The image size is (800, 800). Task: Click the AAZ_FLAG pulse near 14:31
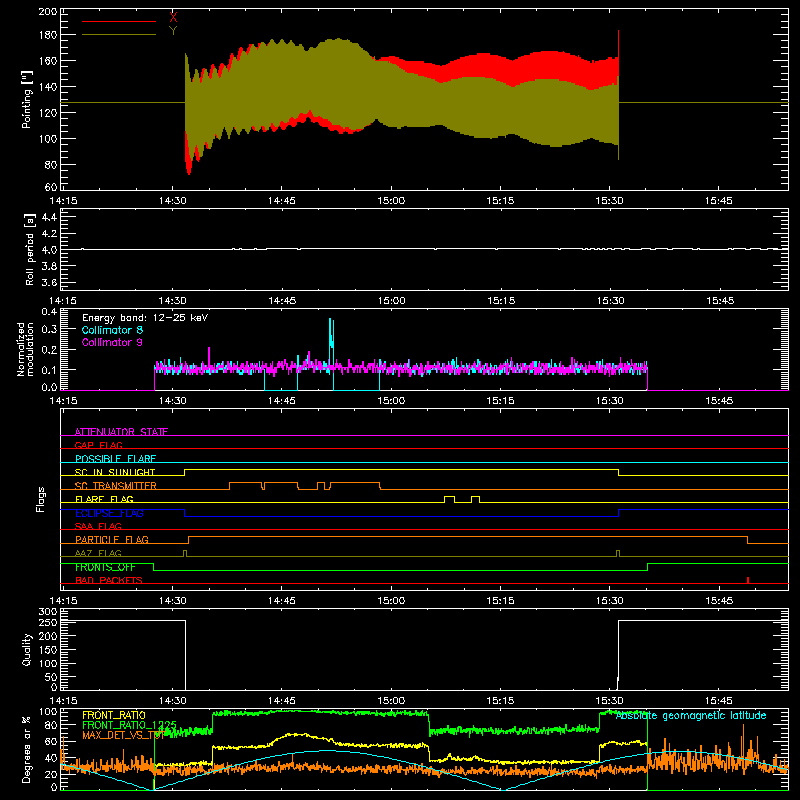click(x=185, y=553)
